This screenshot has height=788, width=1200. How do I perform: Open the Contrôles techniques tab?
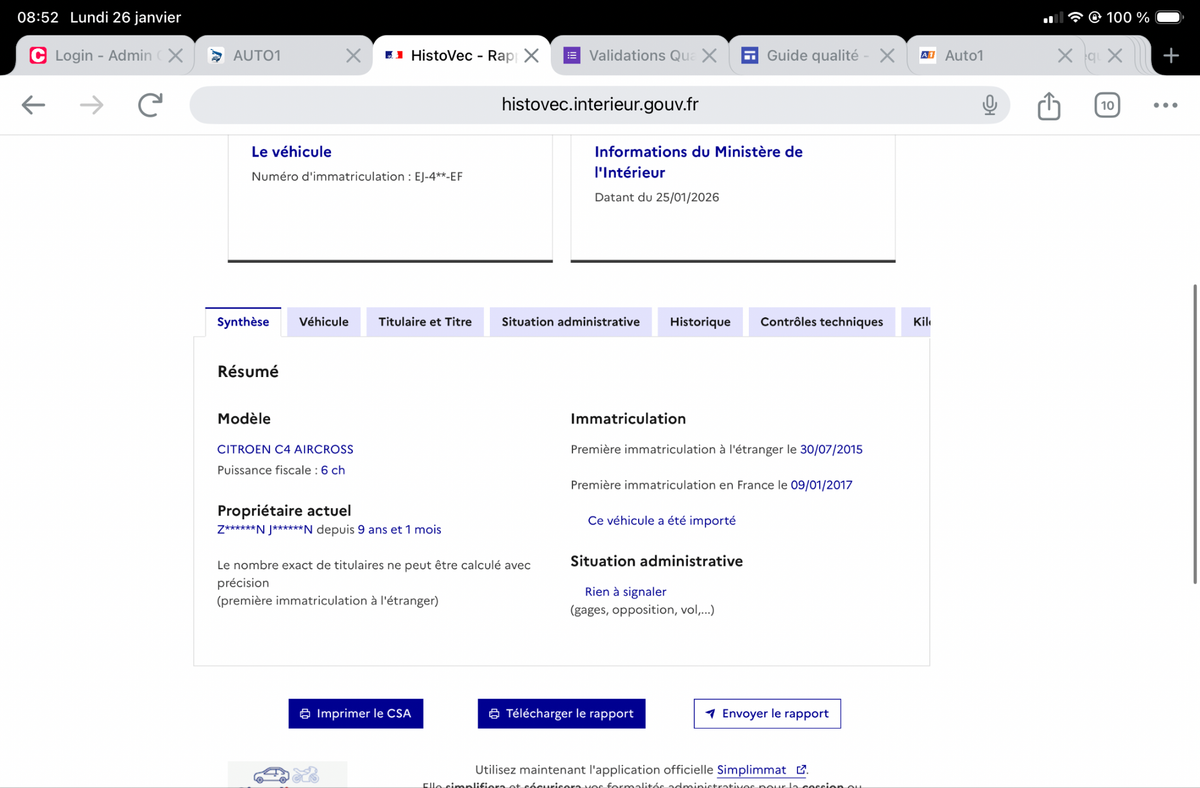821,322
